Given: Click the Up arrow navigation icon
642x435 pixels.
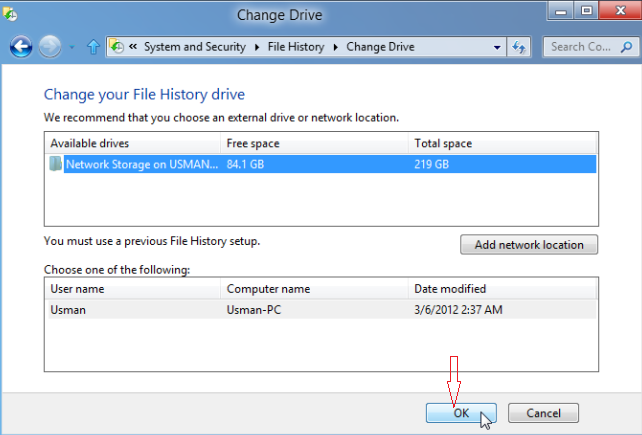Looking at the screenshot, I should pyautogui.click(x=93, y=47).
